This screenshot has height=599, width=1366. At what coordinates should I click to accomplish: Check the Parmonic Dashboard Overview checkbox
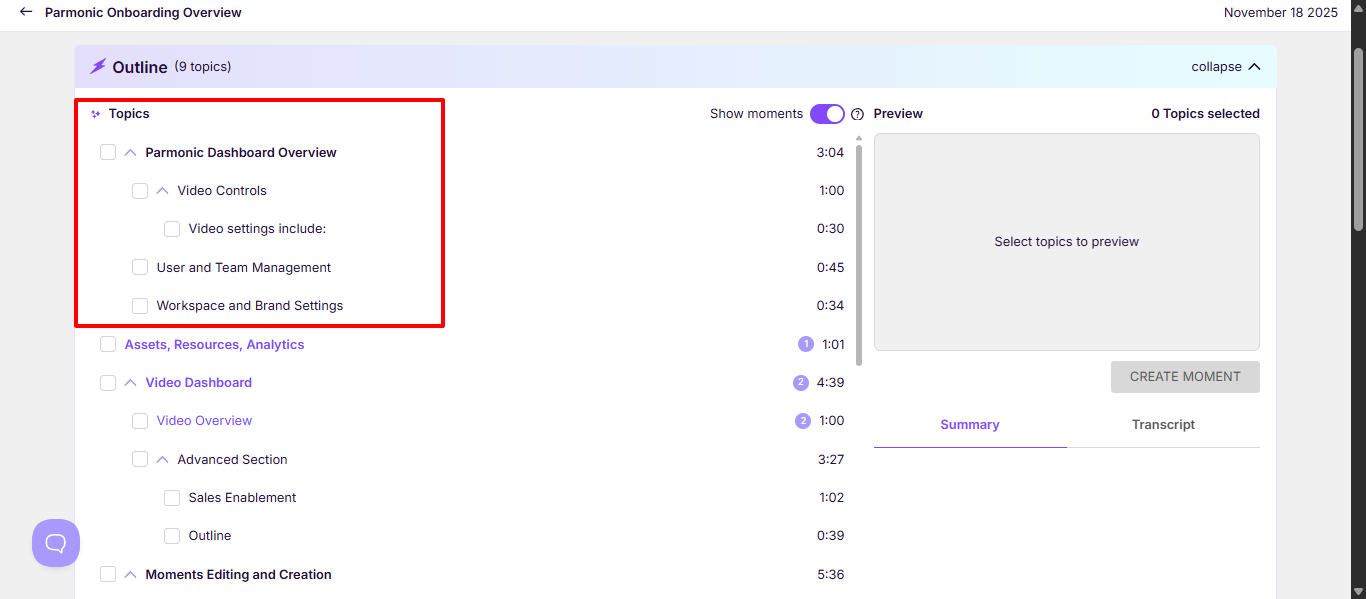click(108, 153)
